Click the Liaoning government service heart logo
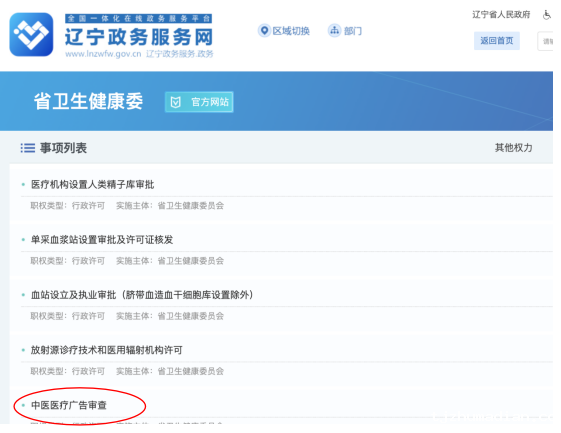 (31, 34)
